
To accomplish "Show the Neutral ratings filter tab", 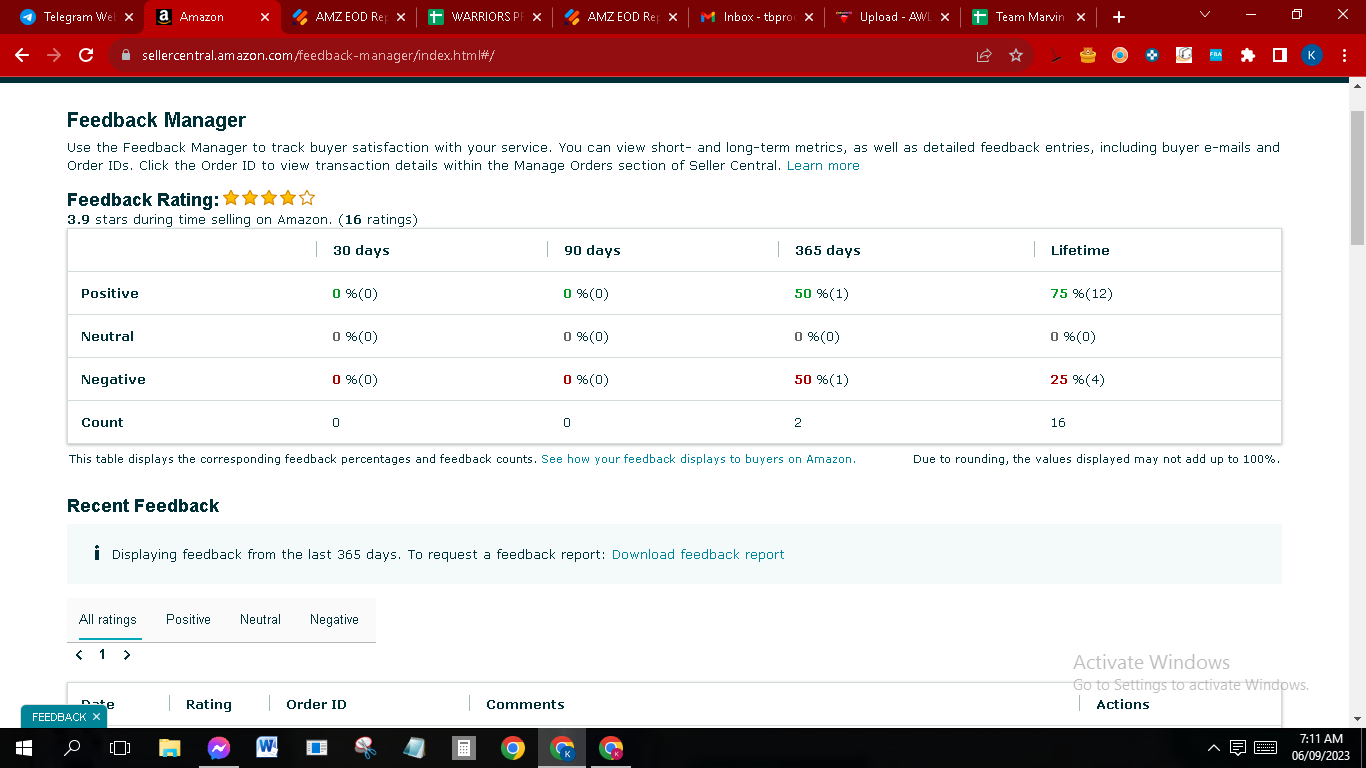I will 260,620.
